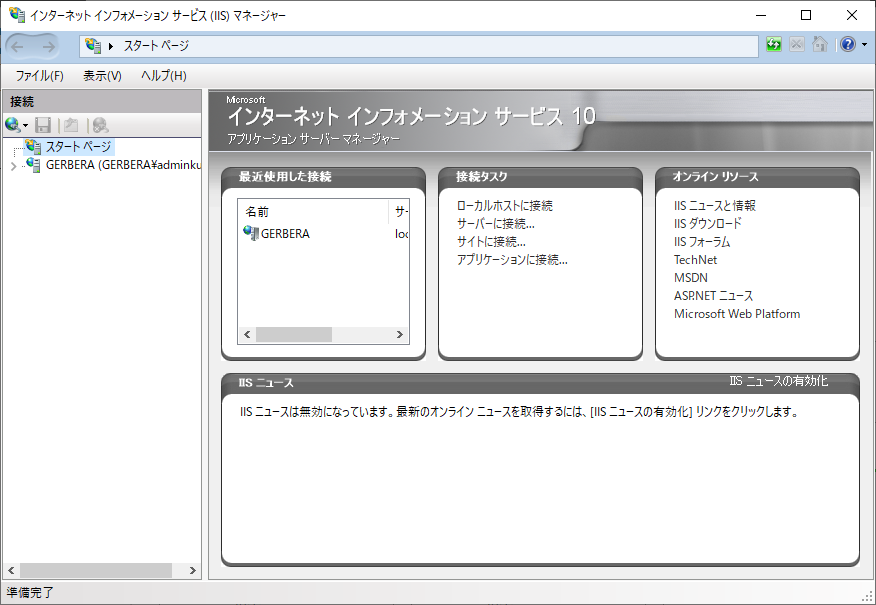Image resolution: width=876 pixels, height=605 pixels.
Task: Open IIS ニュースと情報 link
Action: (x=715, y=206)
